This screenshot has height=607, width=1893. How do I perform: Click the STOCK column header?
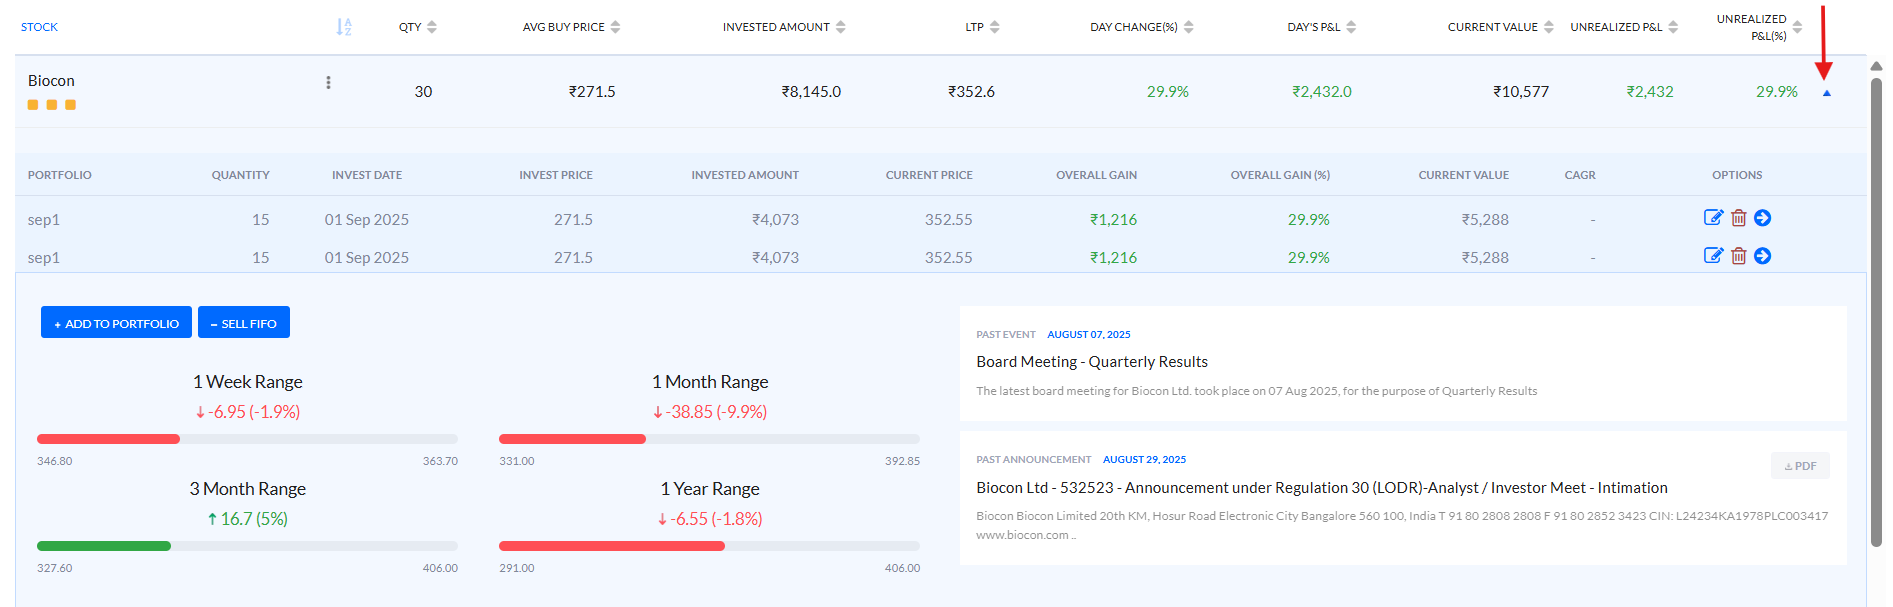point(40,27)
